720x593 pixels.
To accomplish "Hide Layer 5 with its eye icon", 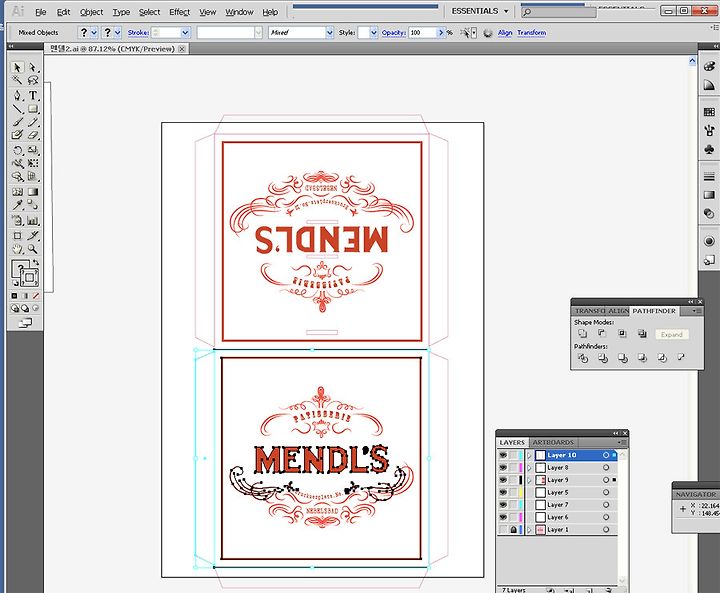I will click(503, 492).
